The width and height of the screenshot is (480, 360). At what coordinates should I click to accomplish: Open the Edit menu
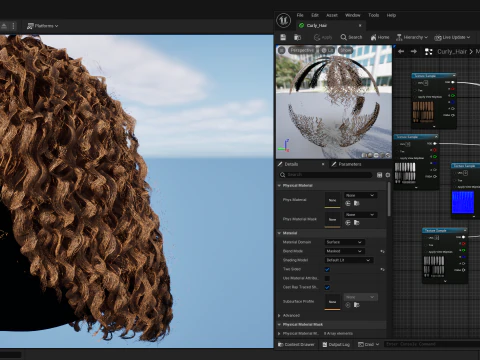point(315,15)
